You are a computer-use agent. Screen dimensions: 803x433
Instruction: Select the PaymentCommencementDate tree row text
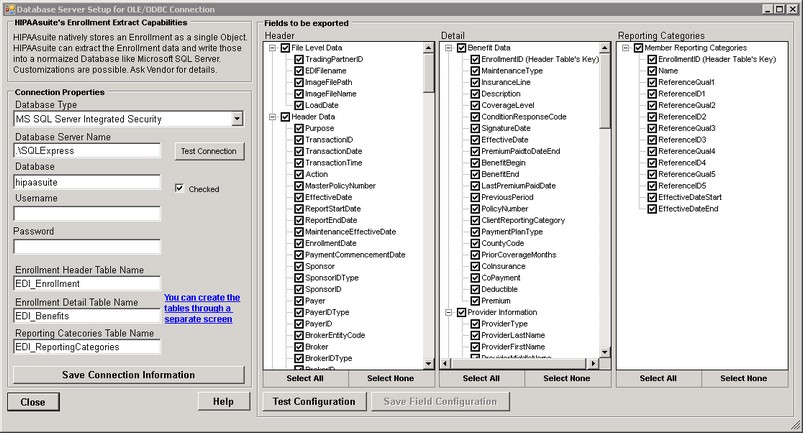tap(355, 255)
